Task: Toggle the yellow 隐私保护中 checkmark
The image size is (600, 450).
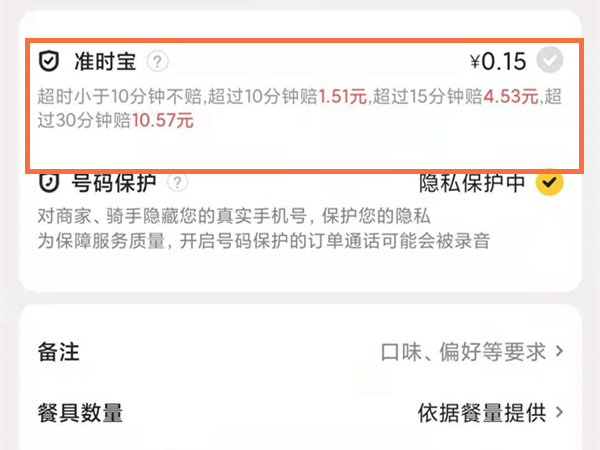Action: 549,182
